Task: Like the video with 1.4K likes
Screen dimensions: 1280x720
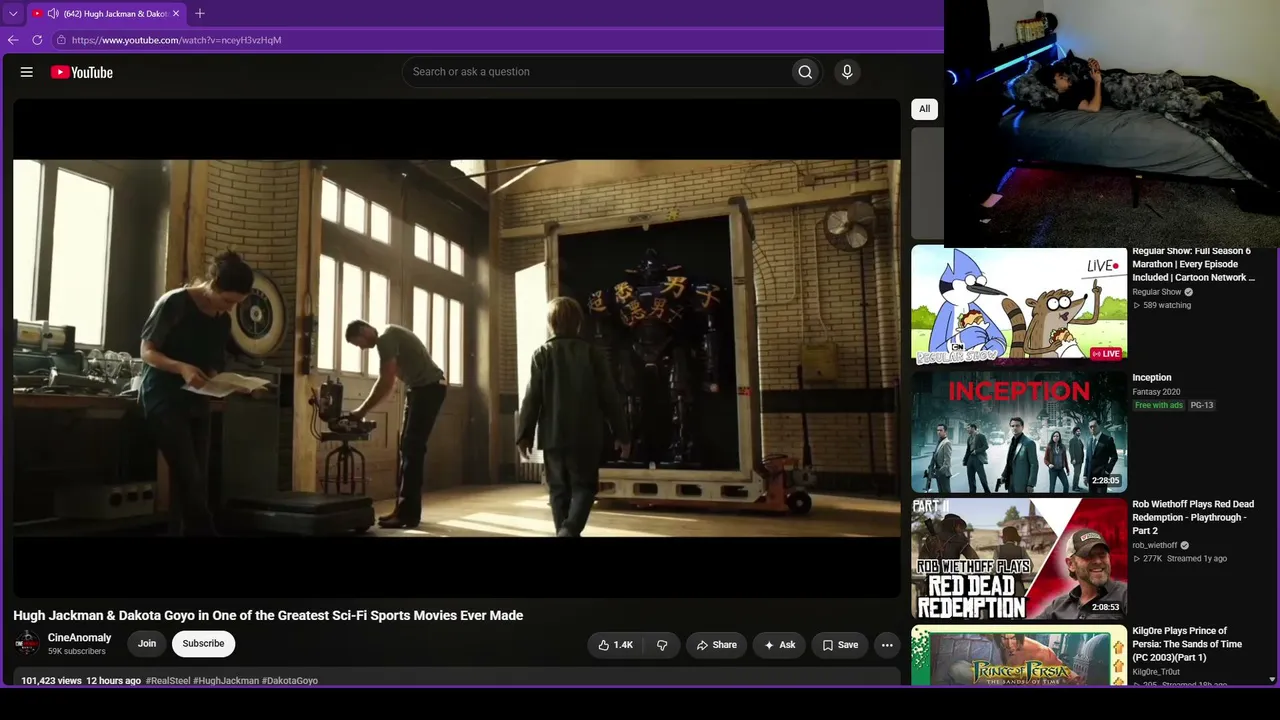Action: coord(616,645)
